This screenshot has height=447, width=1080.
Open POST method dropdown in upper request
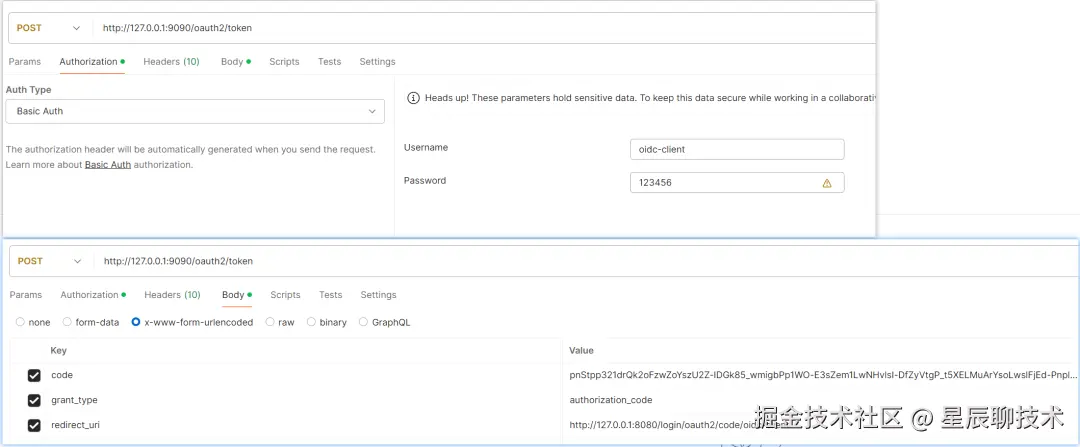click(48, 28)
